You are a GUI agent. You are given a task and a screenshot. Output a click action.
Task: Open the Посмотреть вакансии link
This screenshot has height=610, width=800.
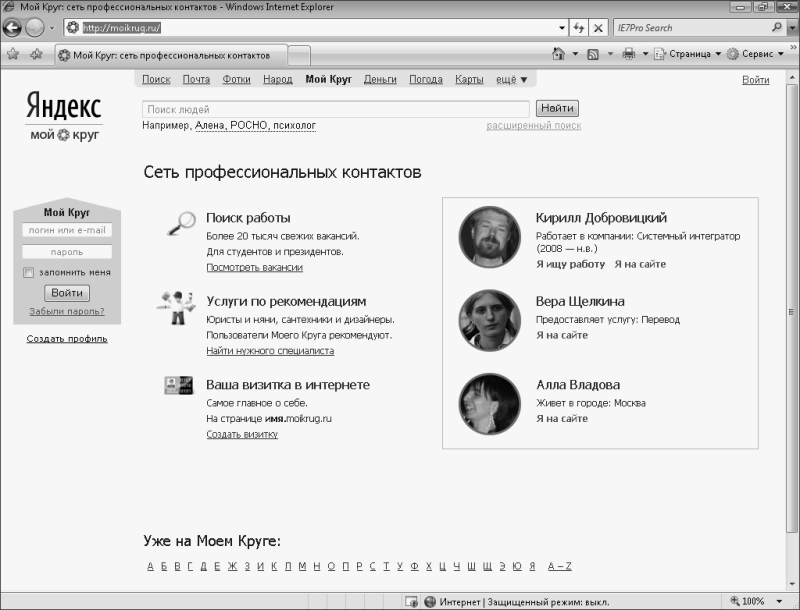click(255, 267)
